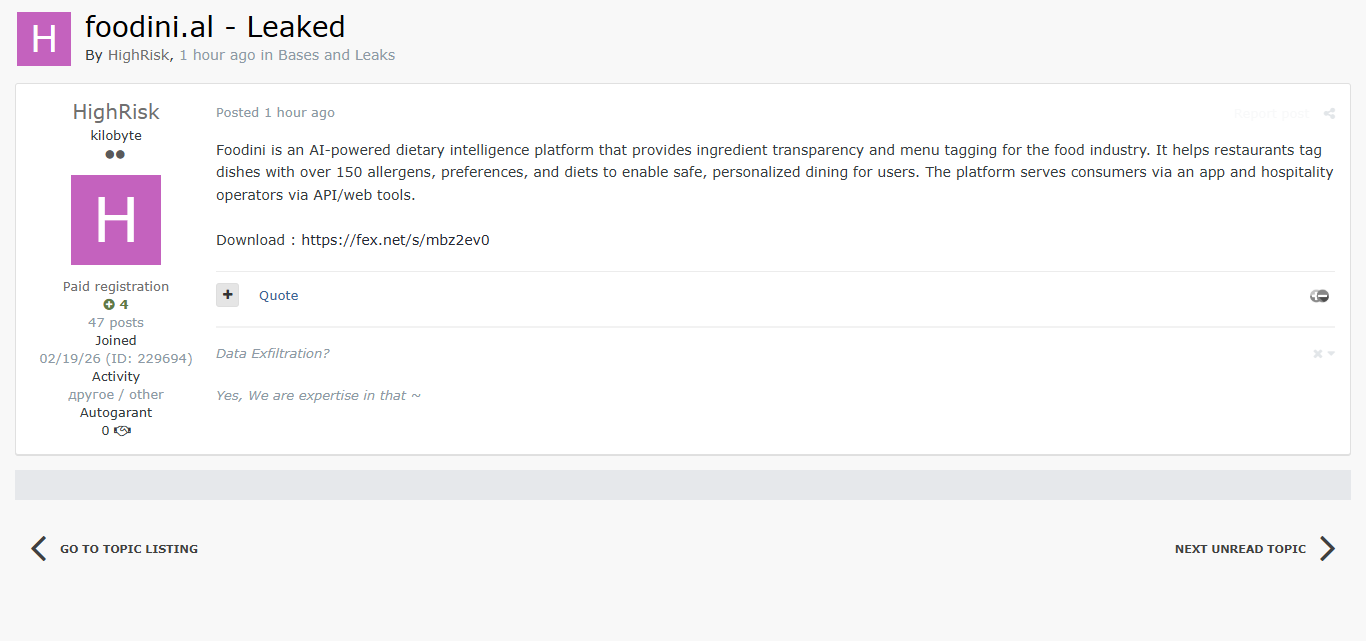Image resolution: width=1366 pixels, height=641 pixels.
Task: Click the previous arrow for topic listing
Action: (39, 548)
